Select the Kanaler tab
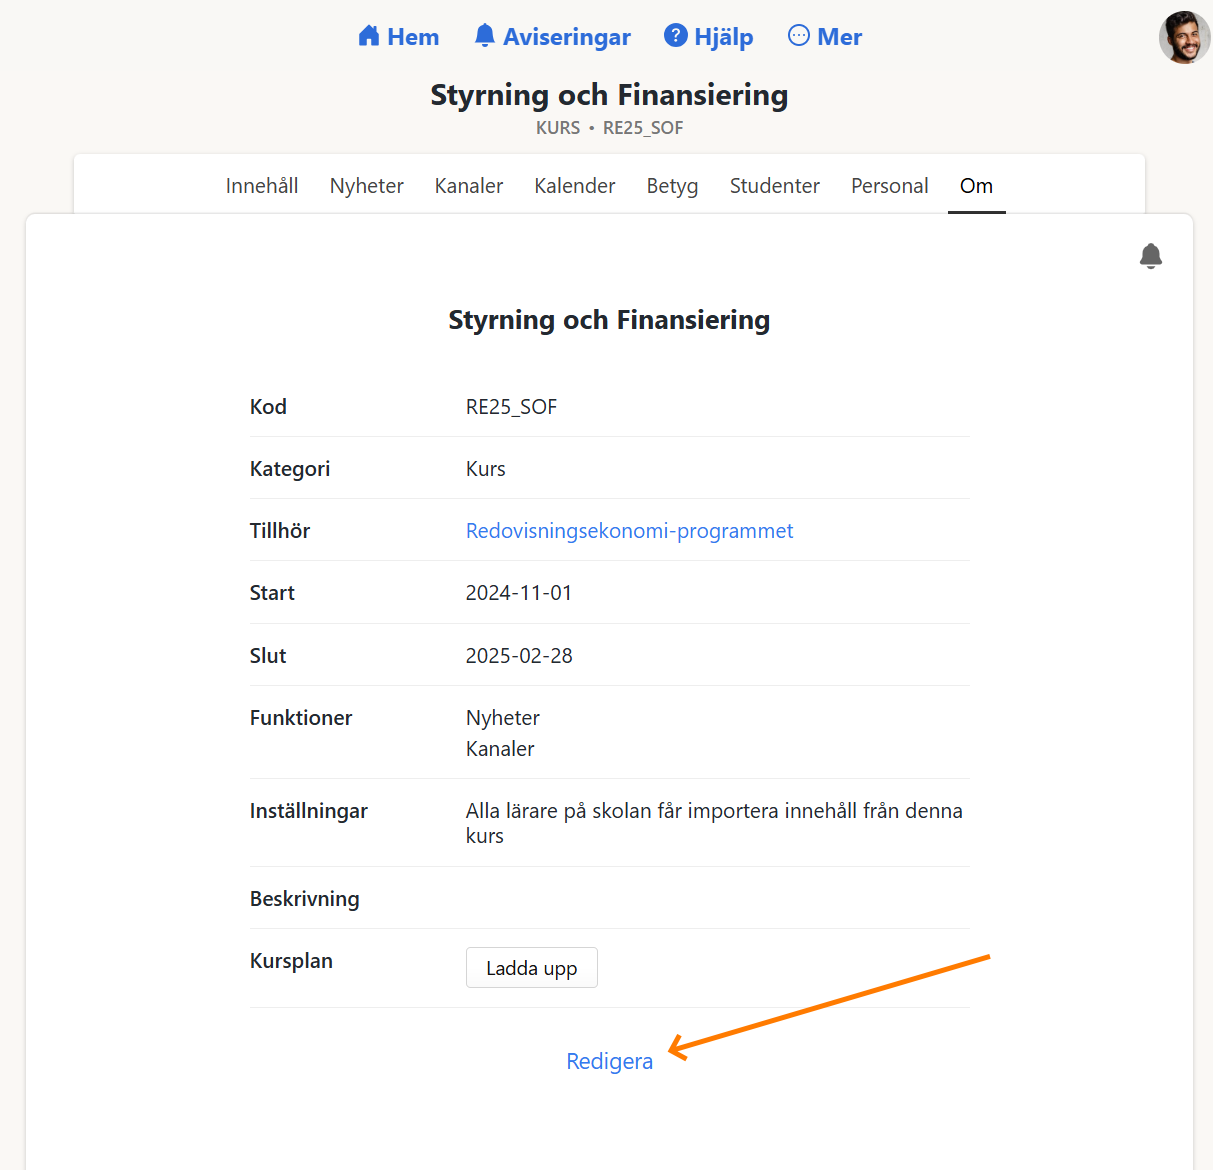 [469, 186]
